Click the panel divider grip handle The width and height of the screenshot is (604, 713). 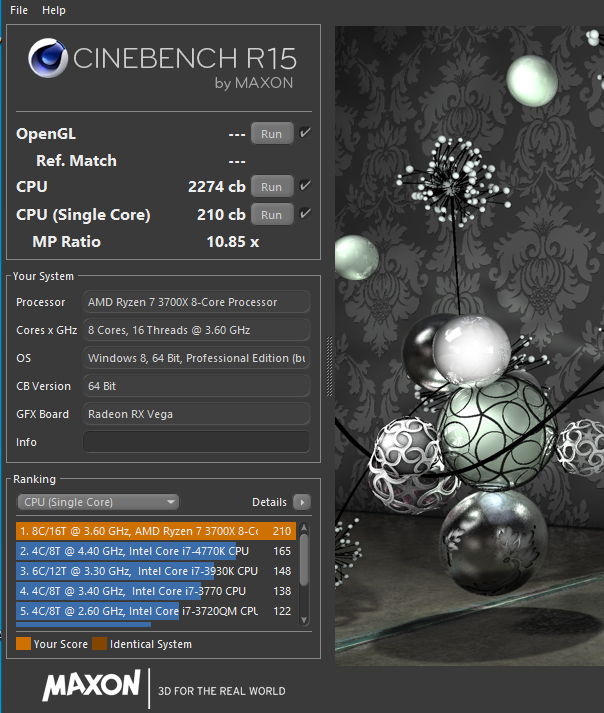tap(329, 367)
